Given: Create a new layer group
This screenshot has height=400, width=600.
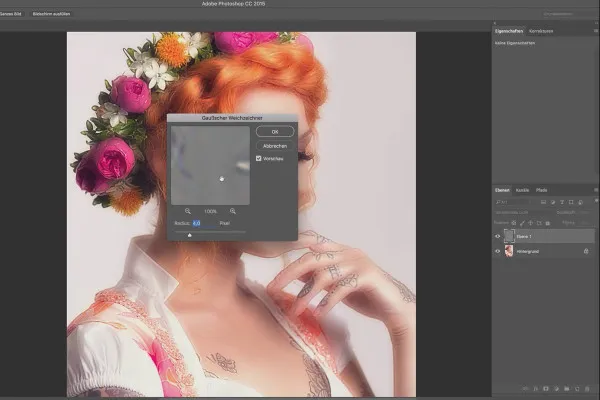Looking at the screenshot, I should 567,389.
